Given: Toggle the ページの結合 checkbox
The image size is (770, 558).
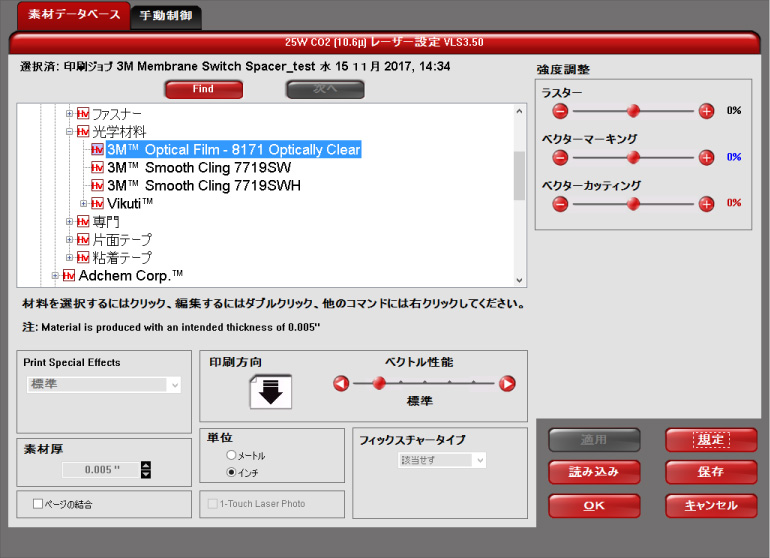Looking at the screenshot, I should [x=38, y=503].
